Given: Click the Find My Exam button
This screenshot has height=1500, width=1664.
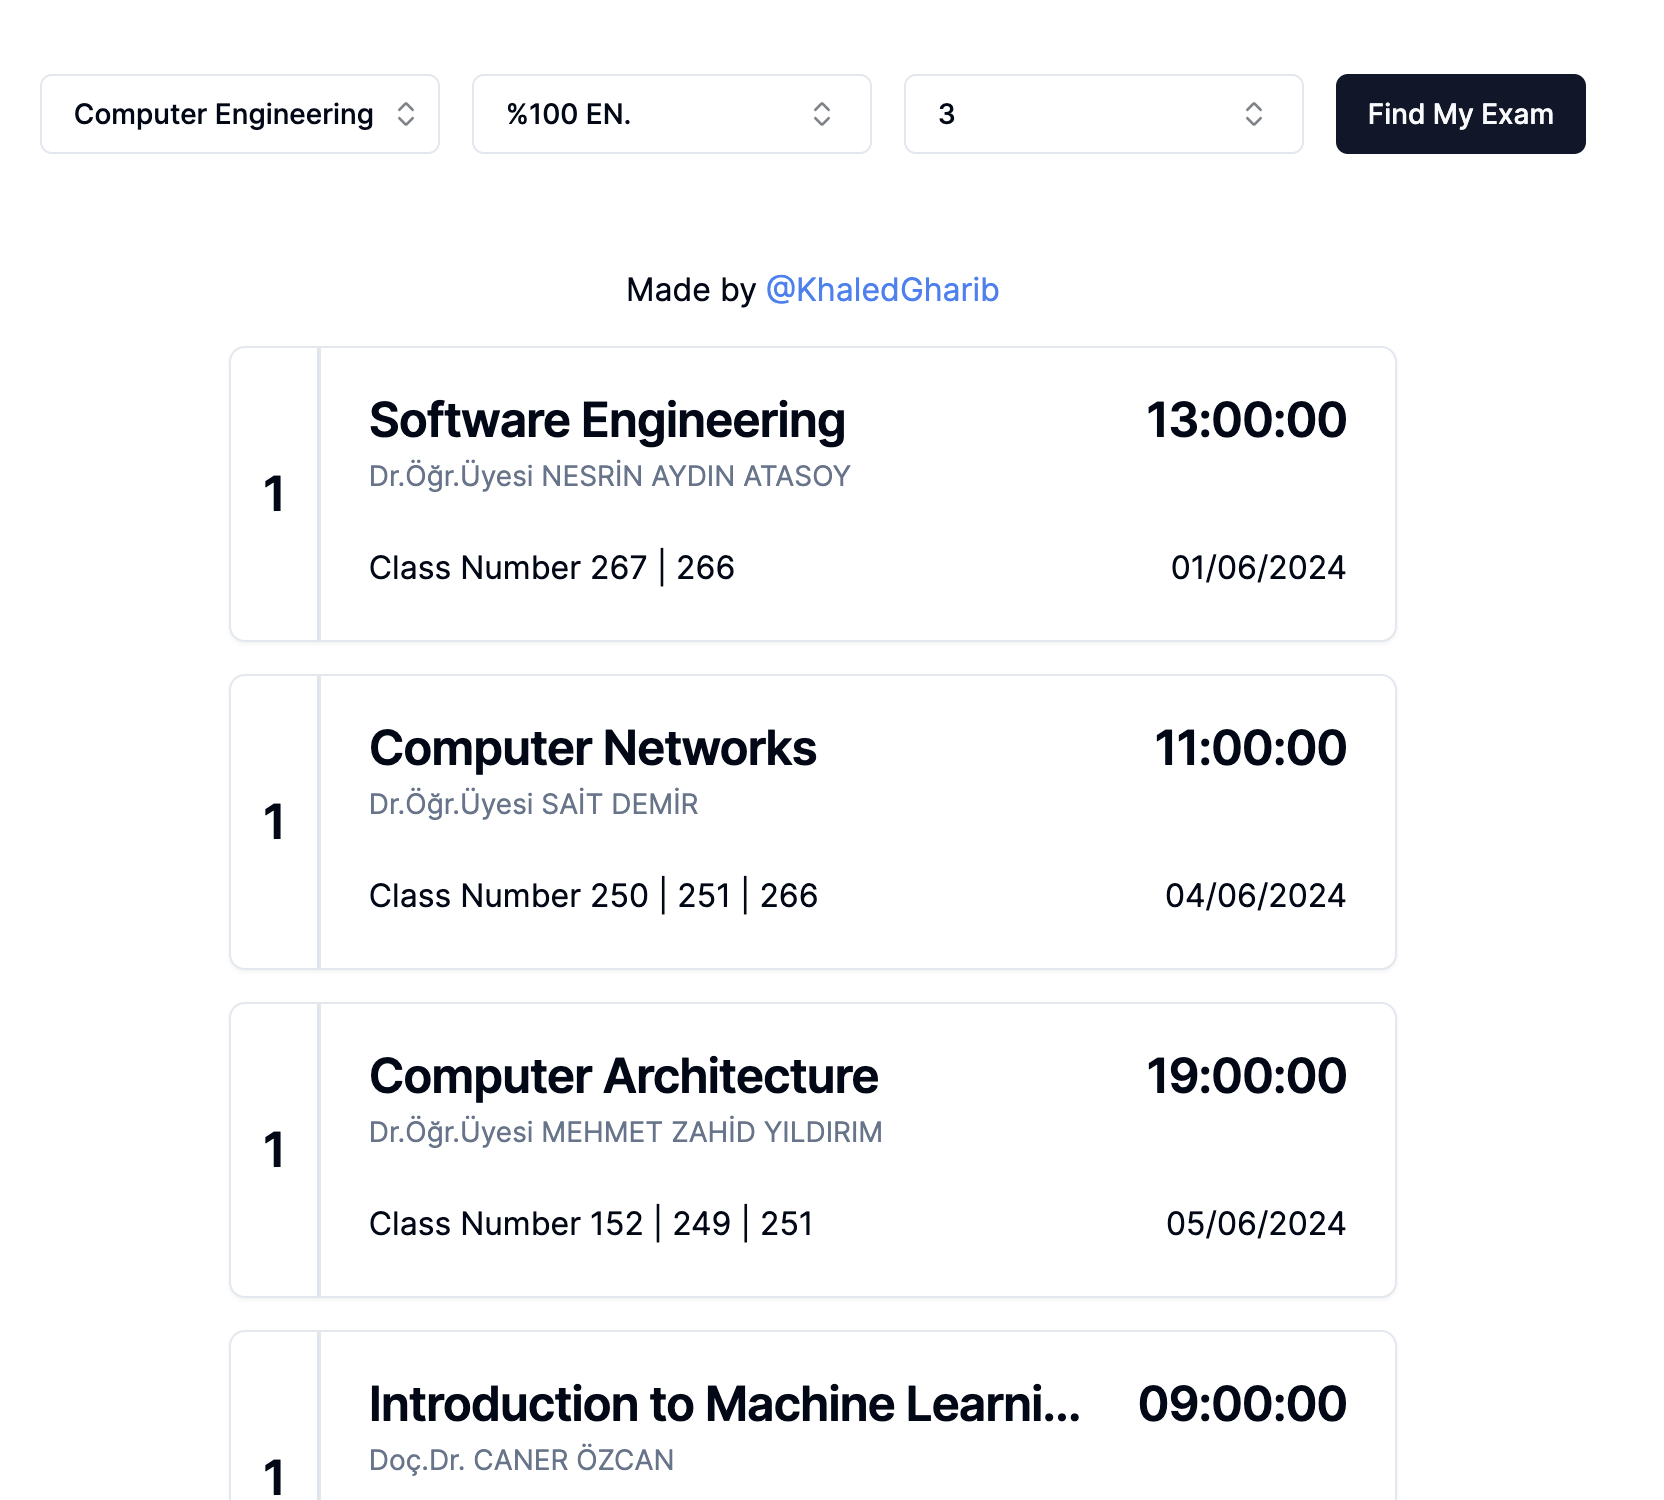Looking at the screenshot, I should (1461, 114).
